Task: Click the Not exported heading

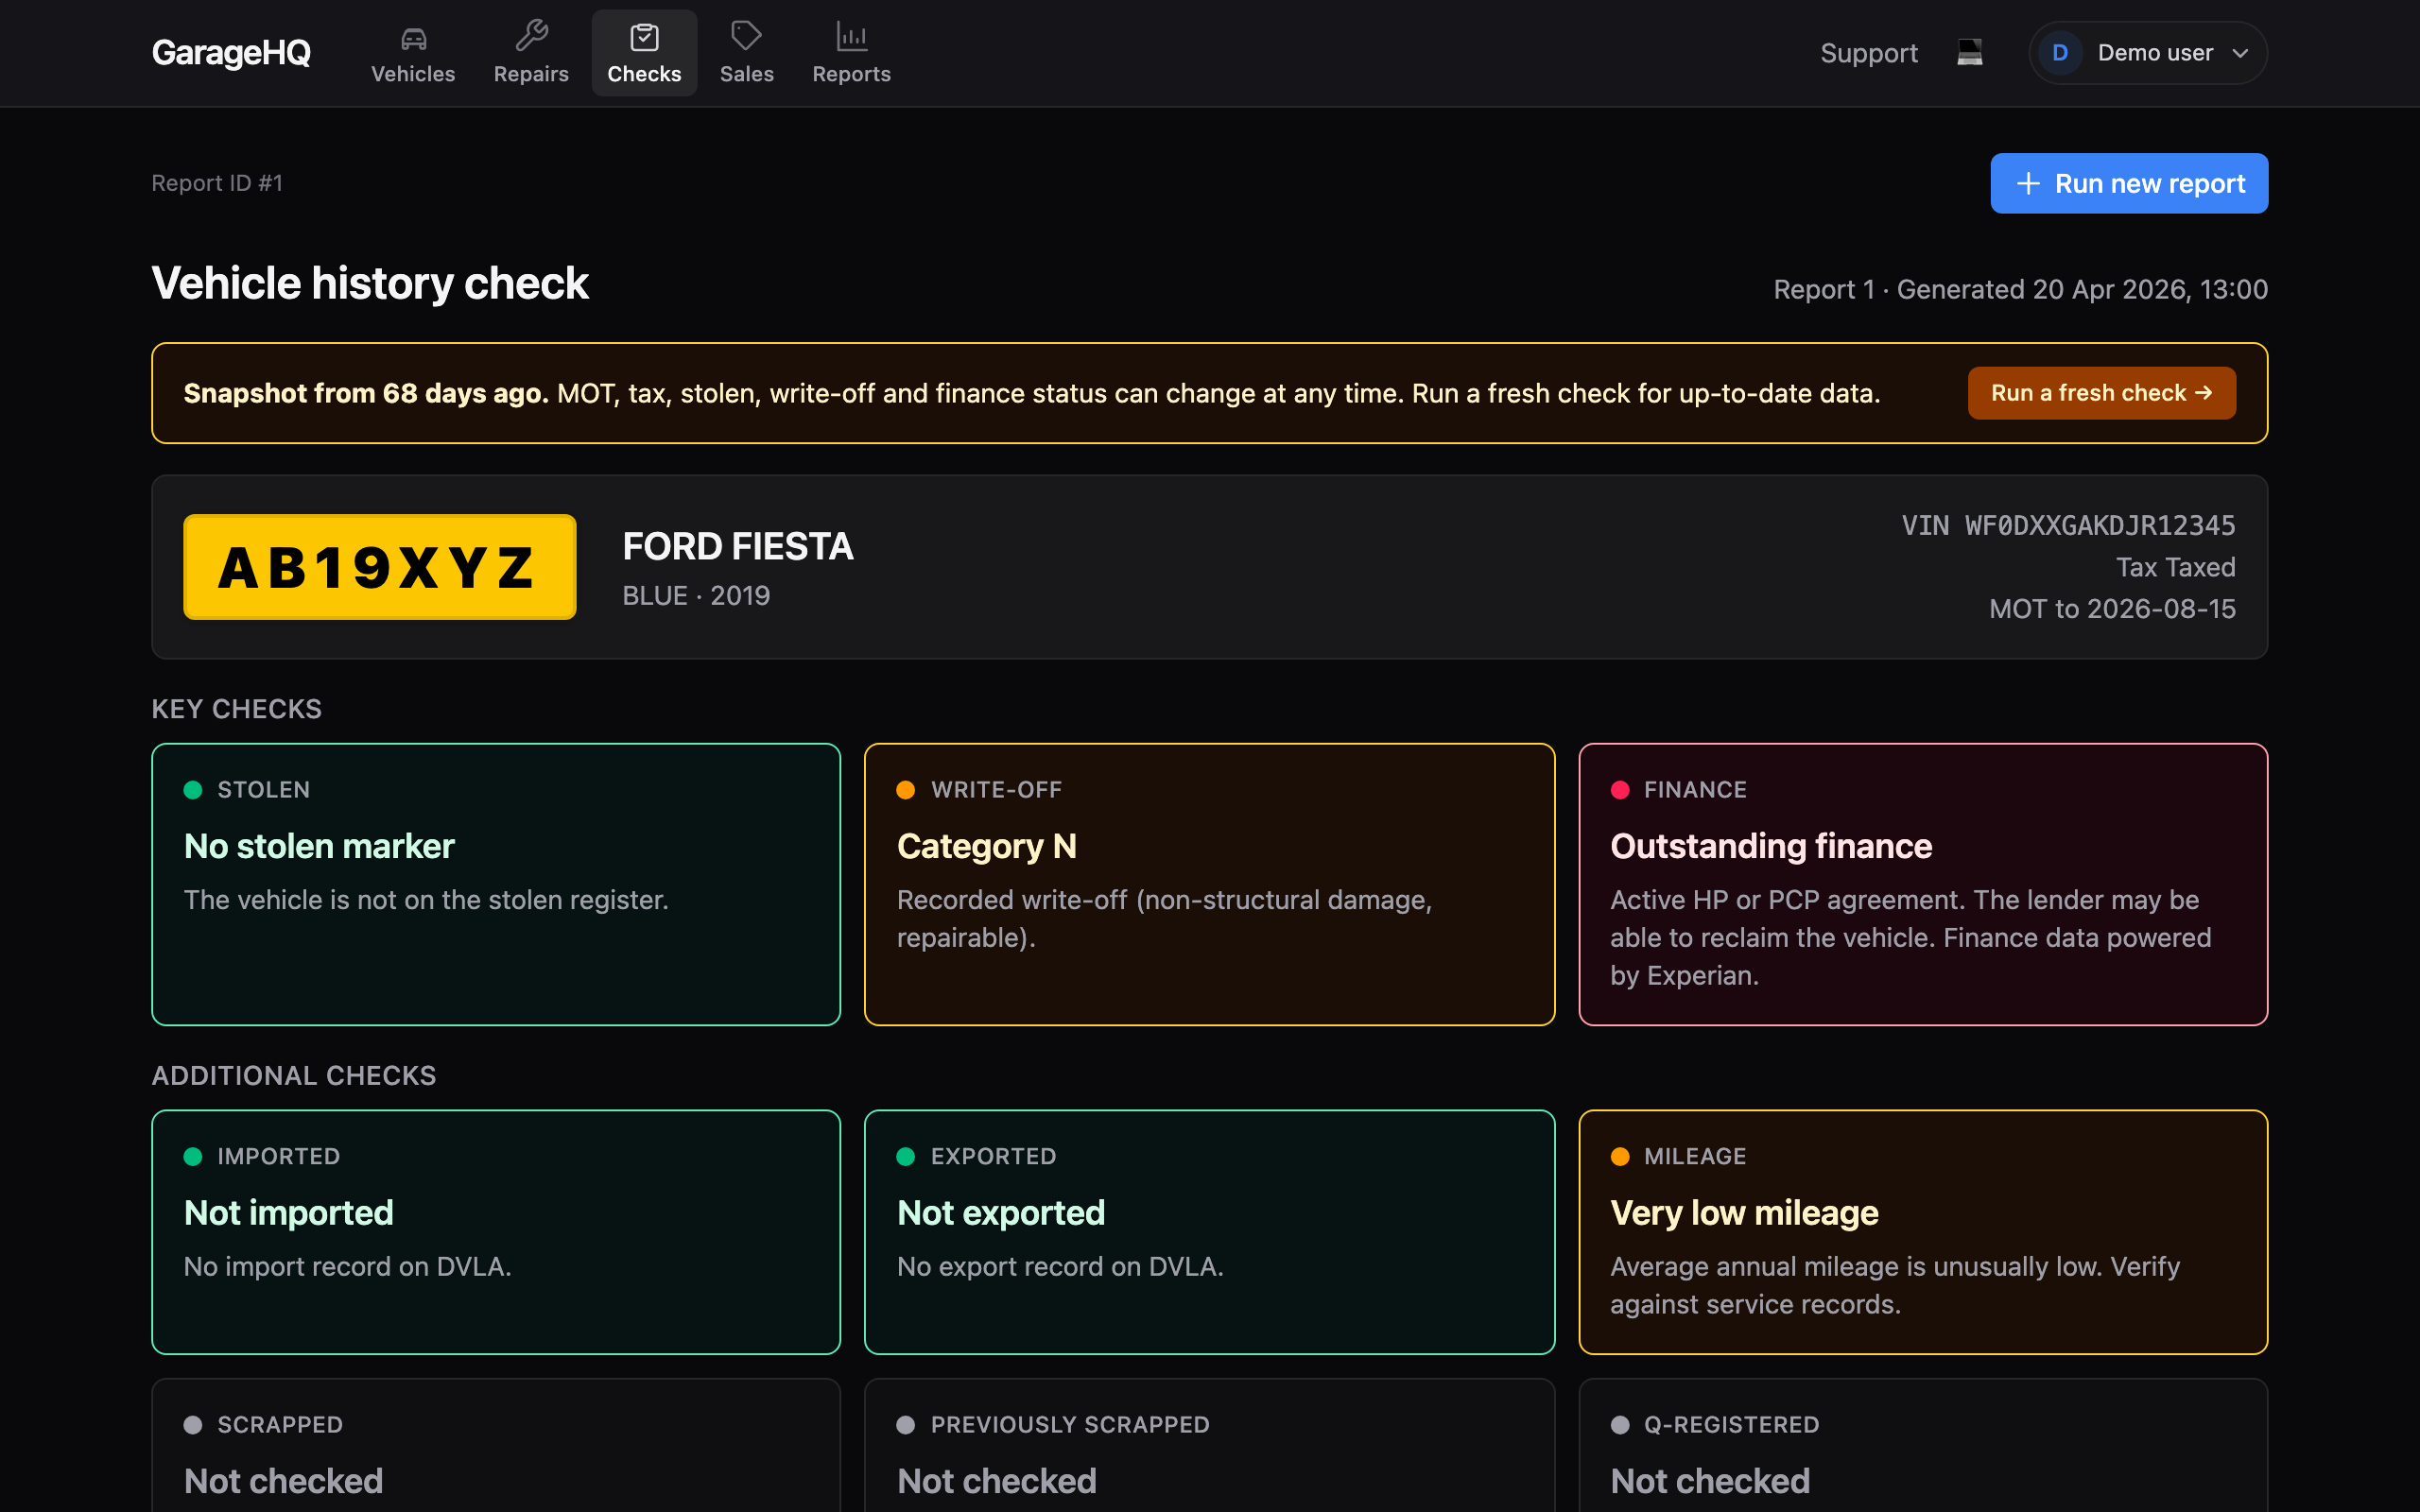Action: coord(1001,1213)
